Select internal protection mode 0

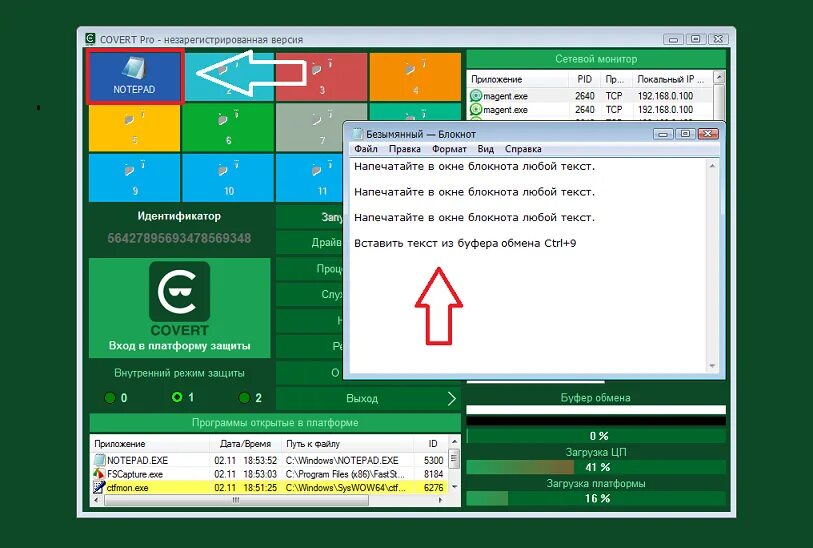[x=110, y=398]
